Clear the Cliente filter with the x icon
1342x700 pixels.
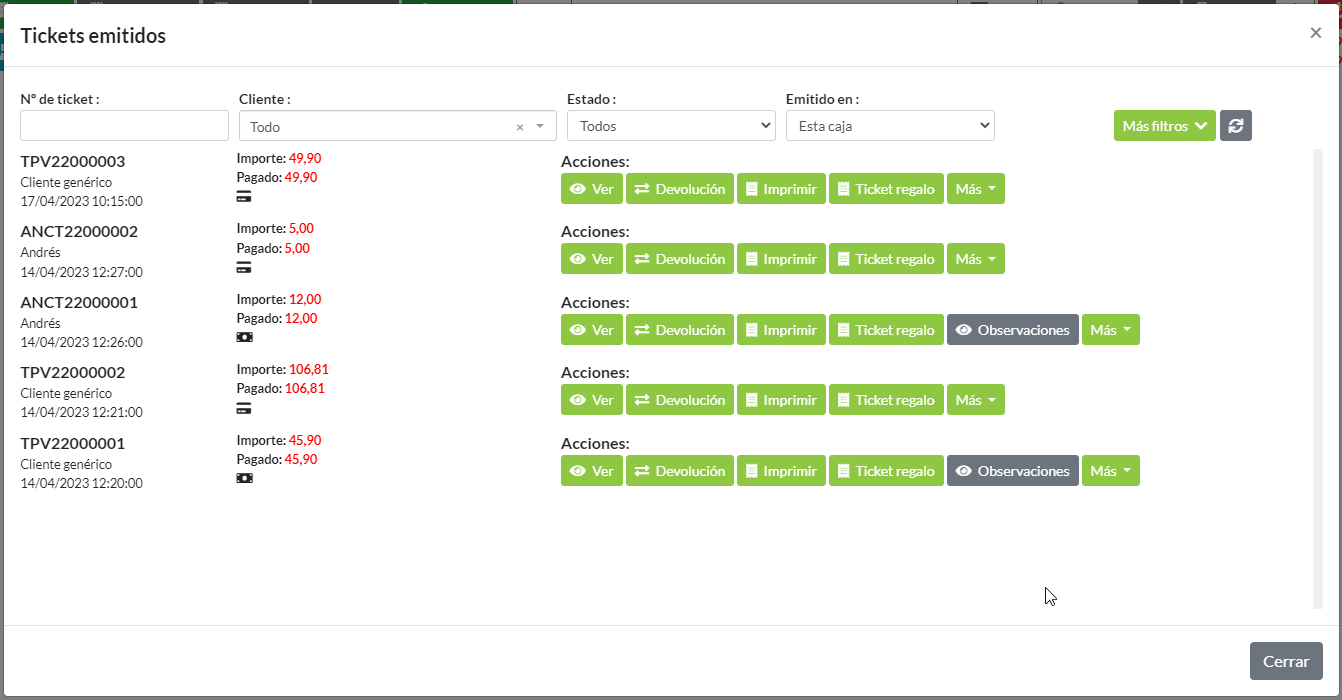[x=520, y=127]
